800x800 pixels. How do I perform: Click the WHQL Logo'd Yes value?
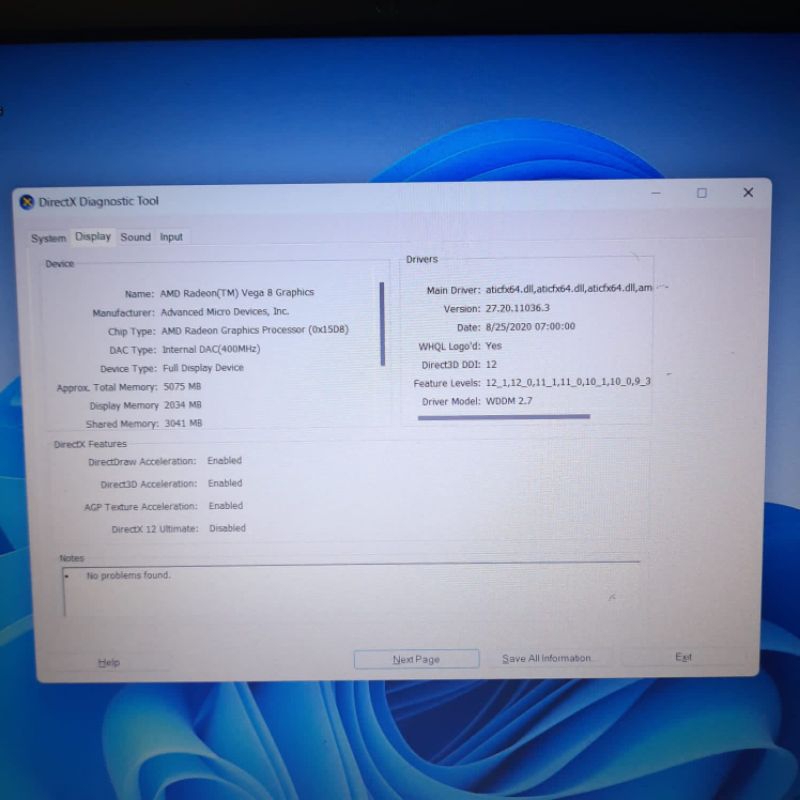click(493, 346)
